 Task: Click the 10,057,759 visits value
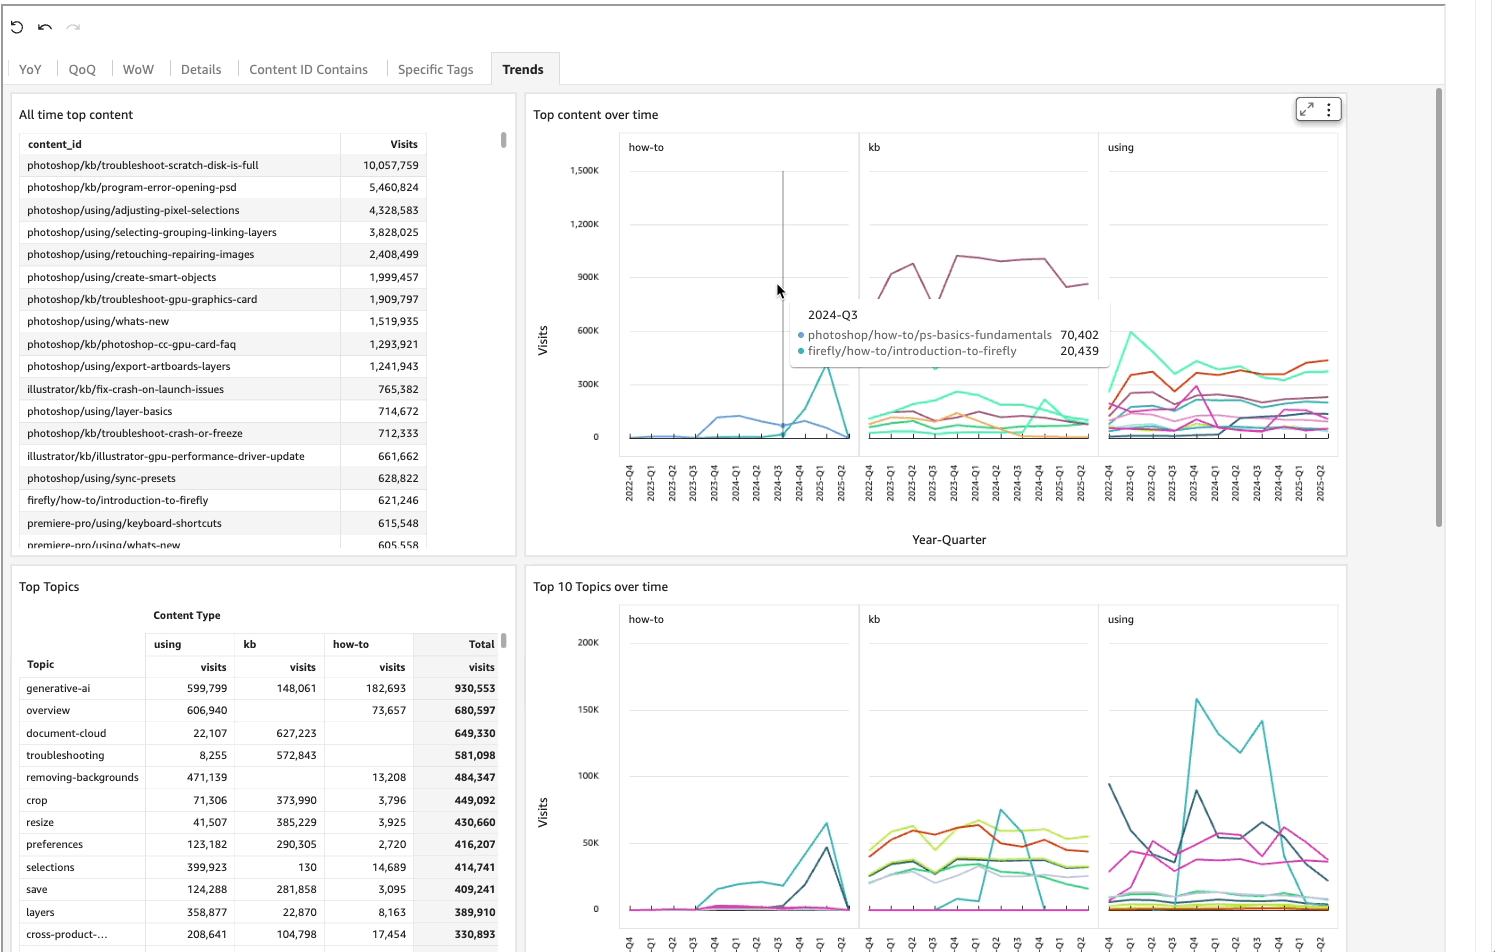(391, 165)
